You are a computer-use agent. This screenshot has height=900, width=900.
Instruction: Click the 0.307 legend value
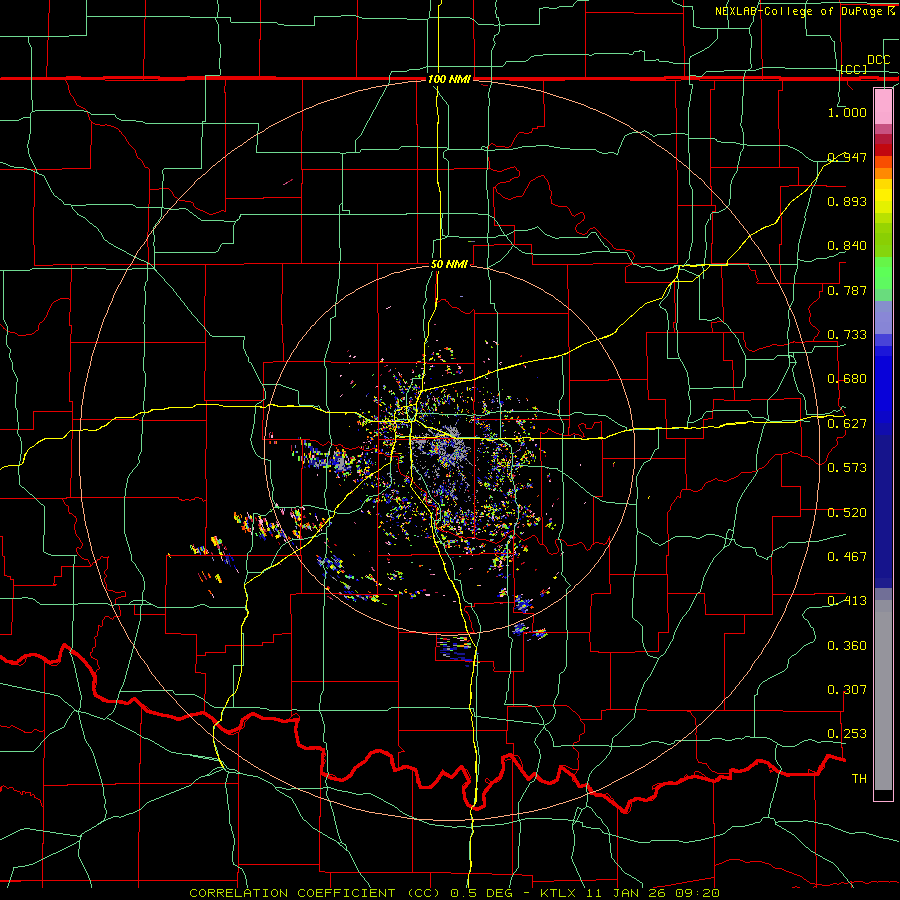[x=847, y=690]
